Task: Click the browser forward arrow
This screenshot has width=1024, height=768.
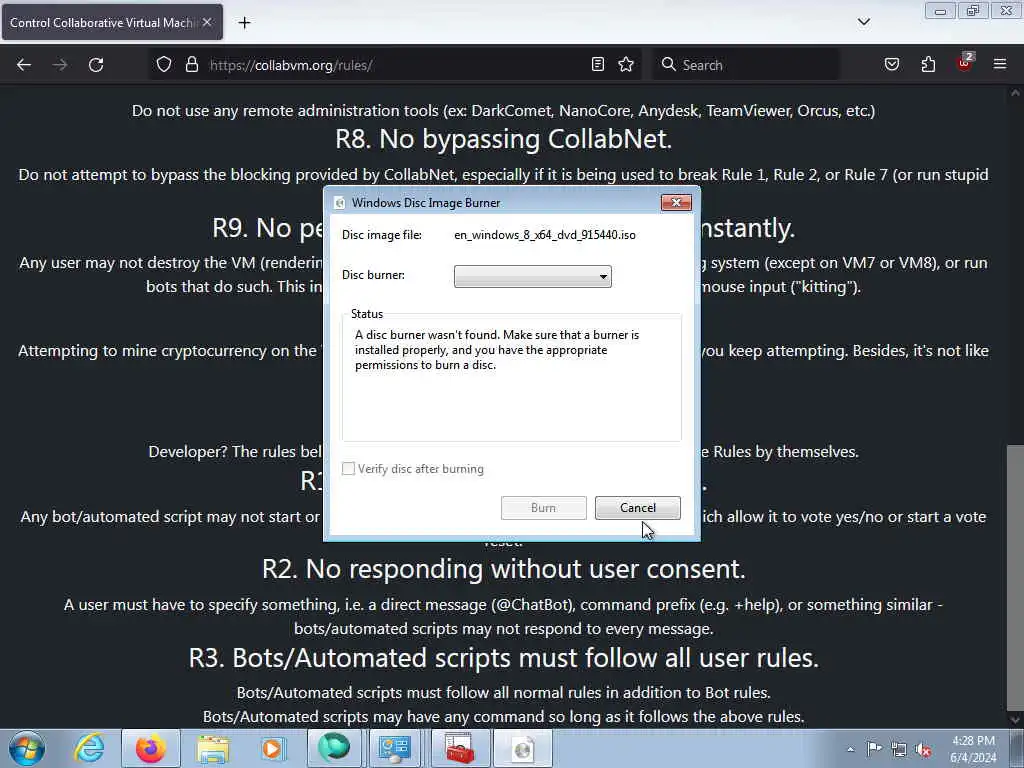Action: point(59,65)
